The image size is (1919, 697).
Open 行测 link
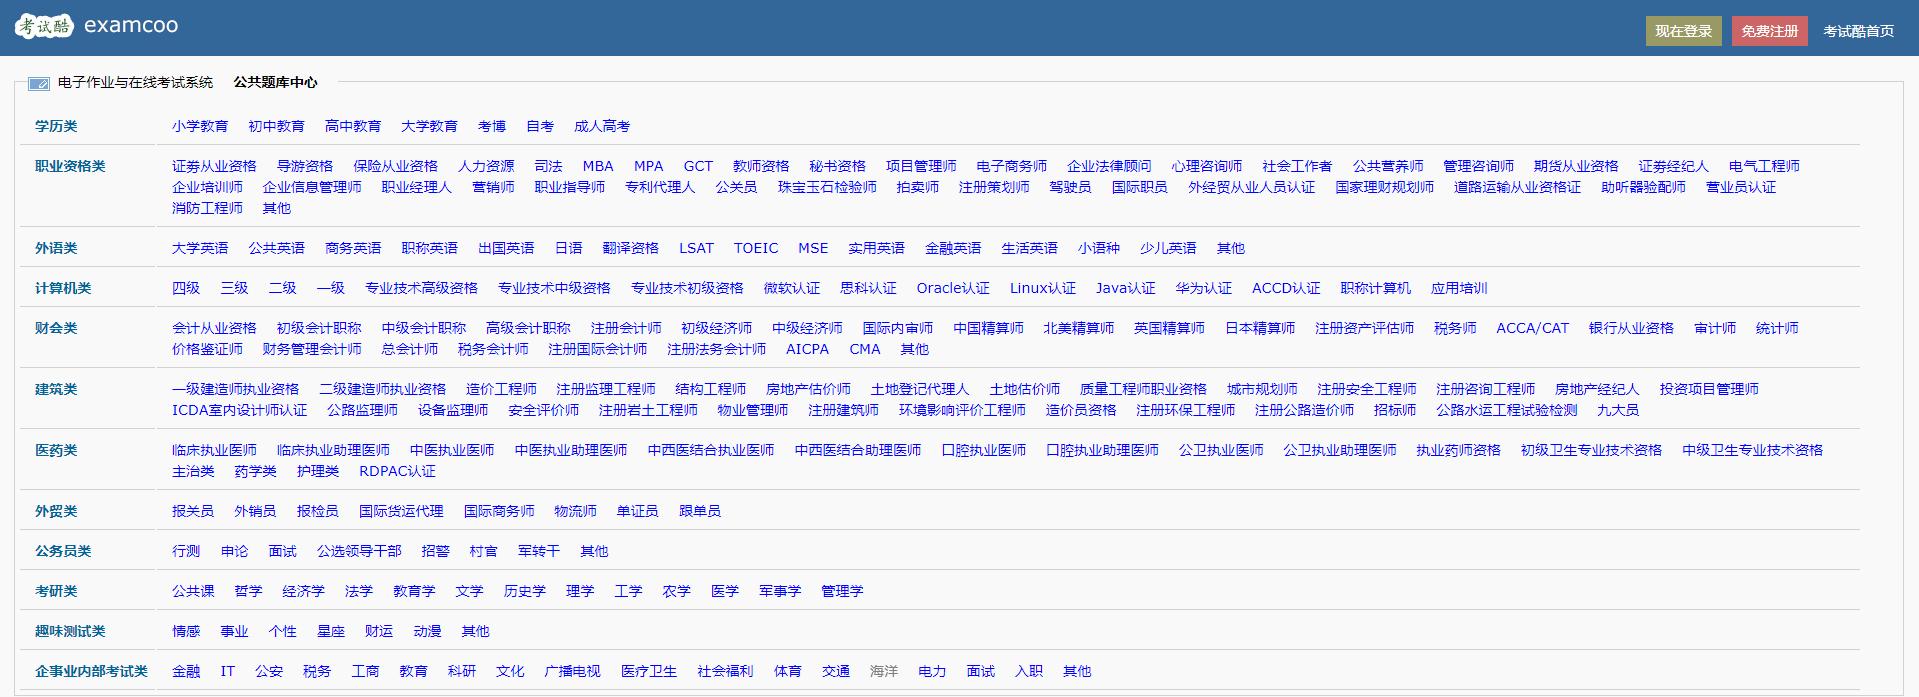click(186, 551)
